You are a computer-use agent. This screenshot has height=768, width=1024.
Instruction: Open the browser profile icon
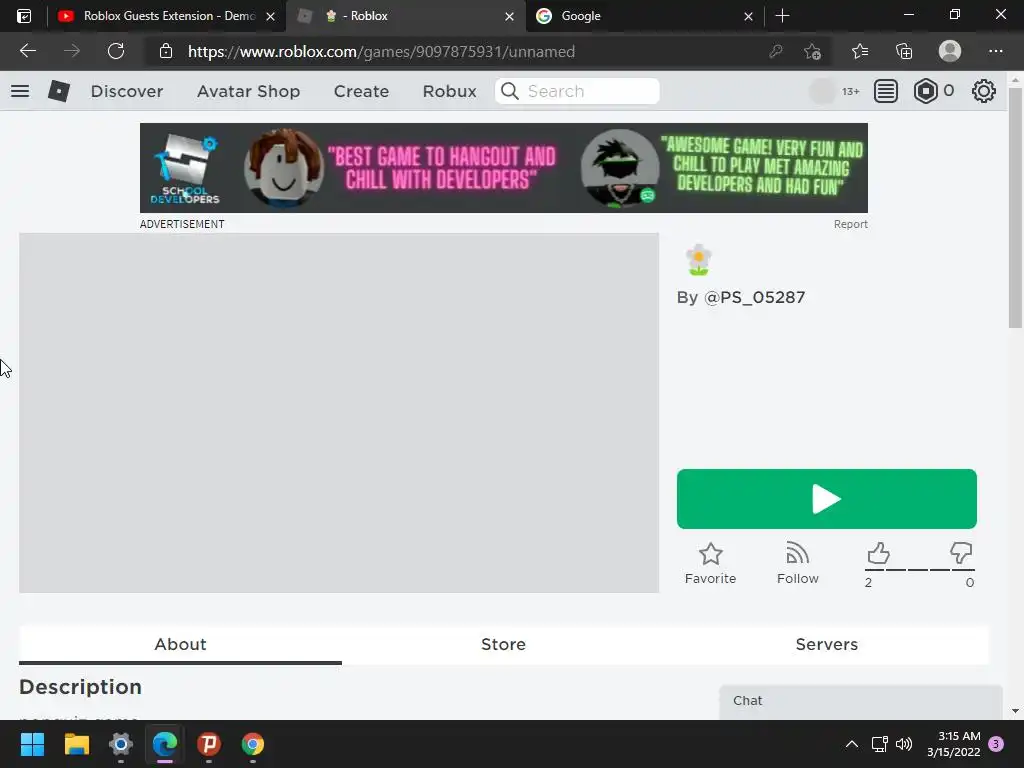(950, 51)
